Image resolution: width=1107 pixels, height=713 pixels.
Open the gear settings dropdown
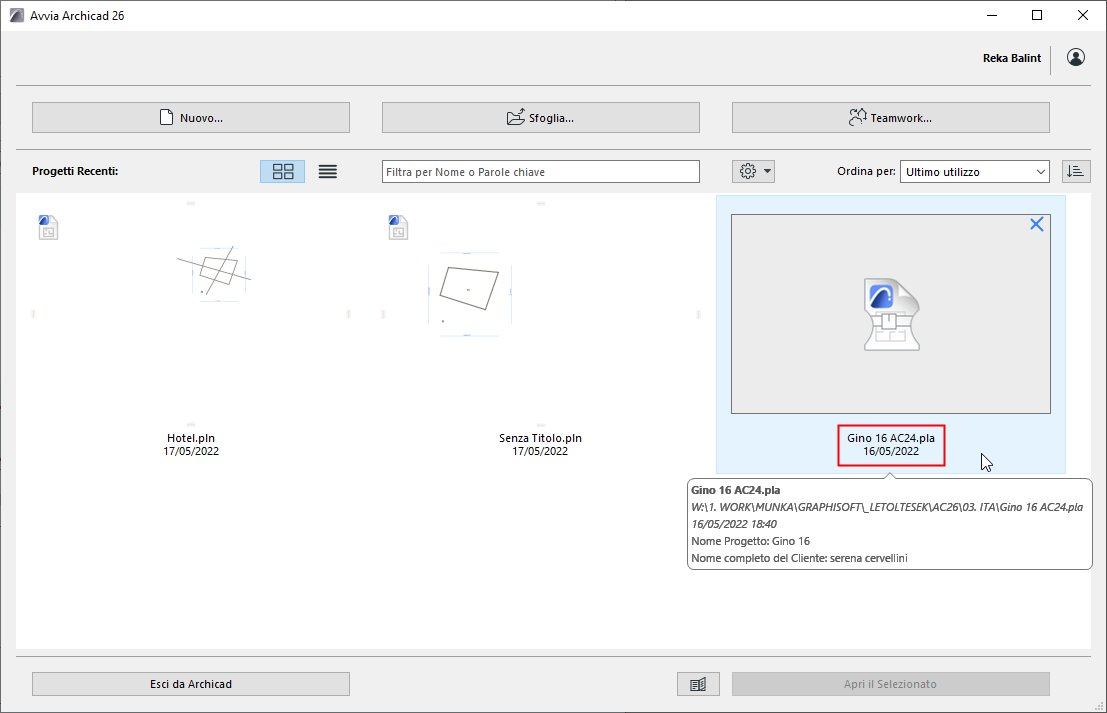(753, 172)
